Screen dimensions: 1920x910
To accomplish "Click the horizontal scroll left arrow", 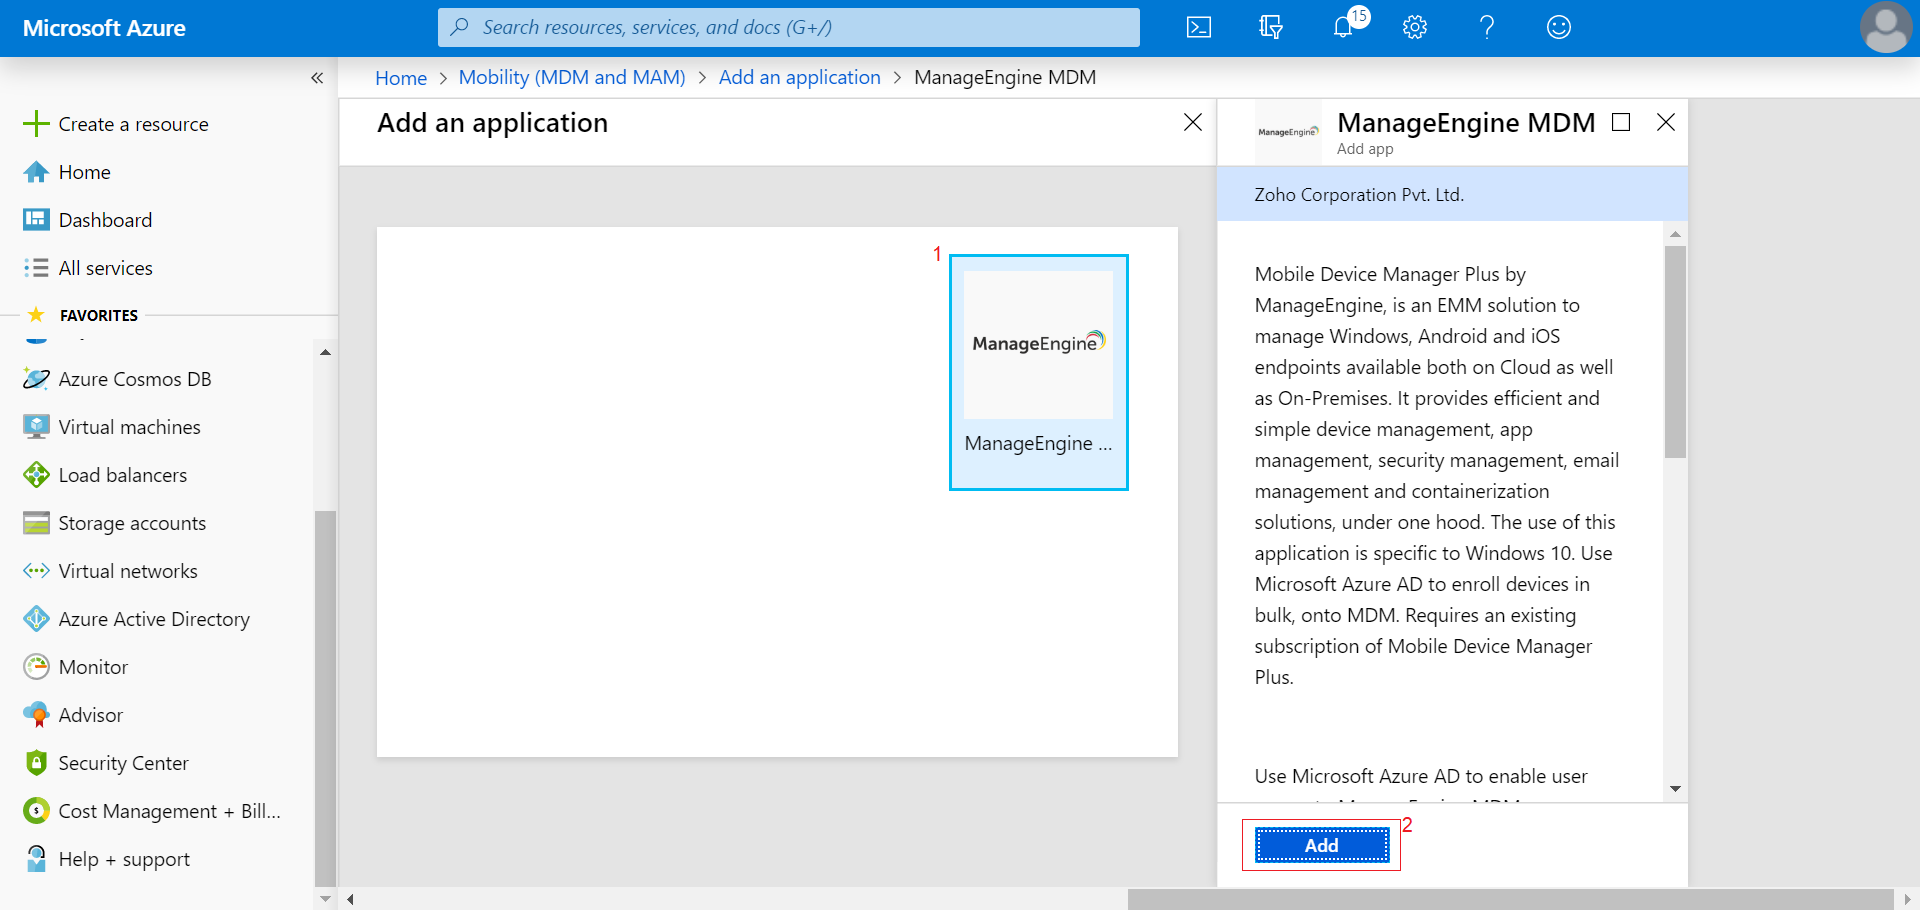I will (350, 899).
